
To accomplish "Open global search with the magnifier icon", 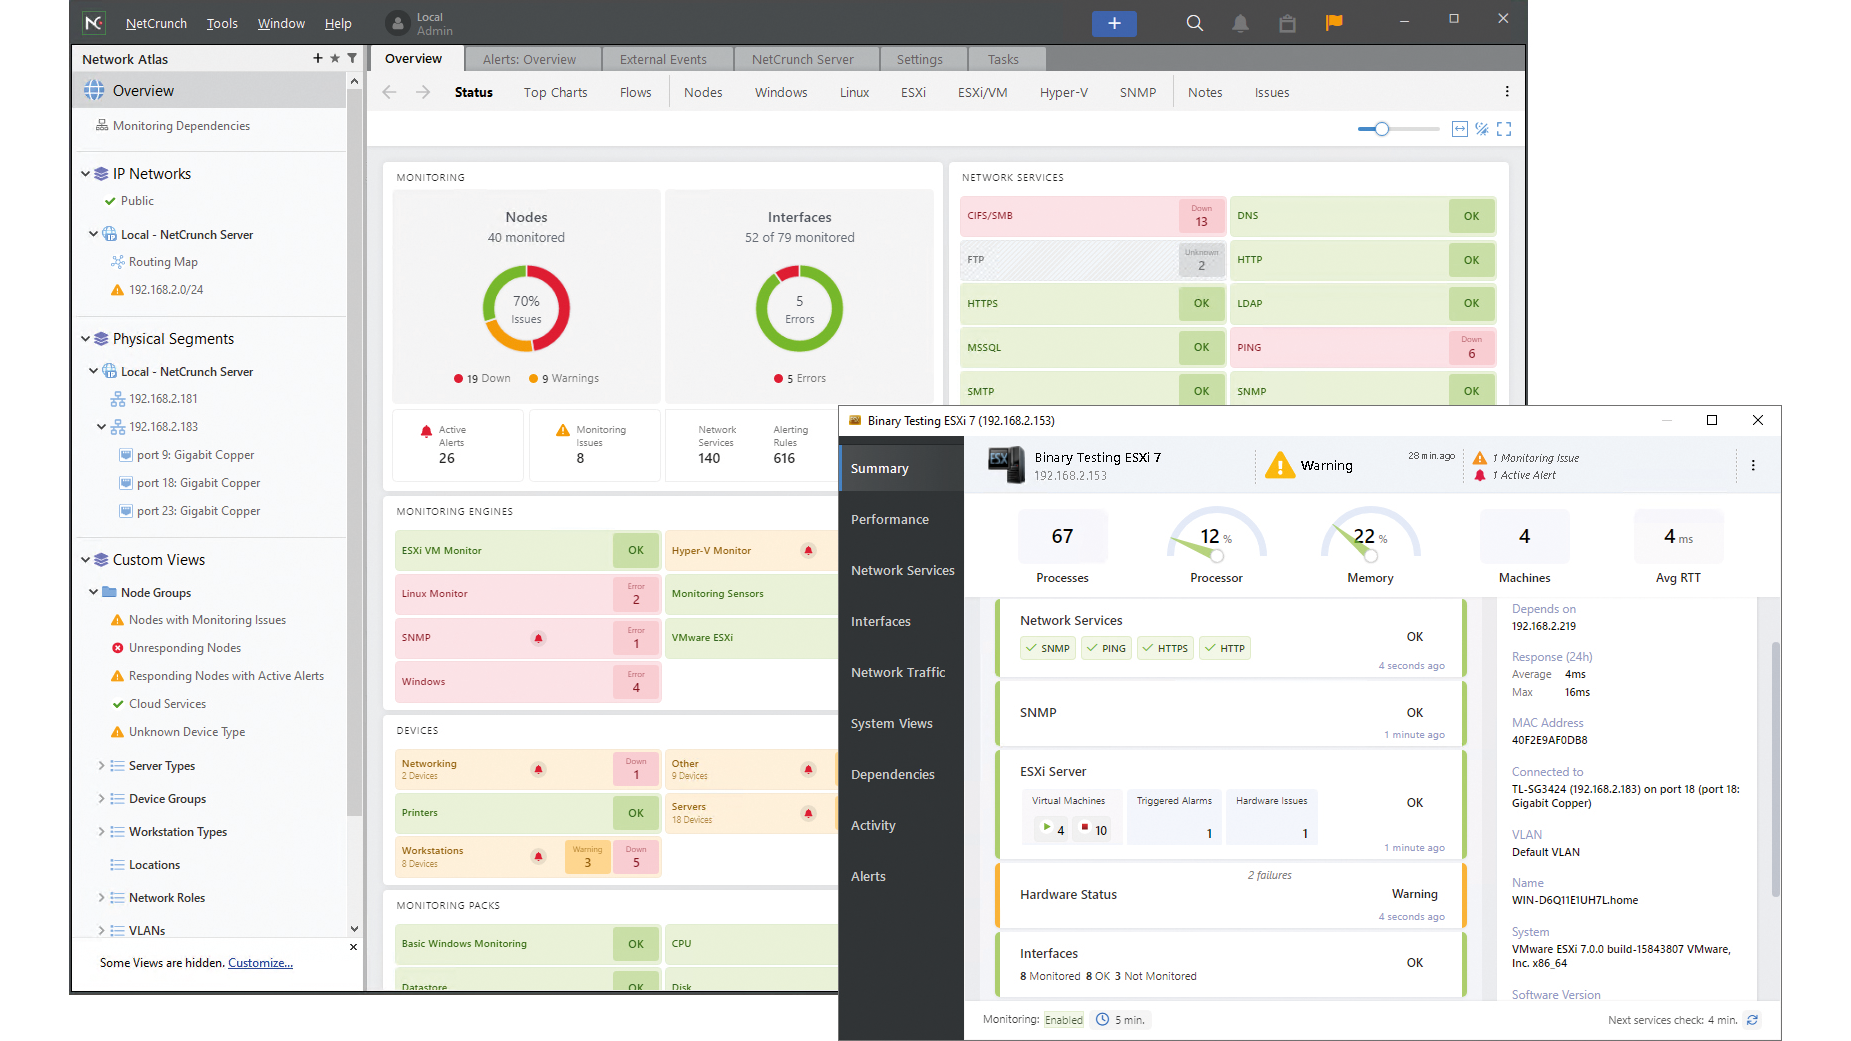I will click(1194, 22).
